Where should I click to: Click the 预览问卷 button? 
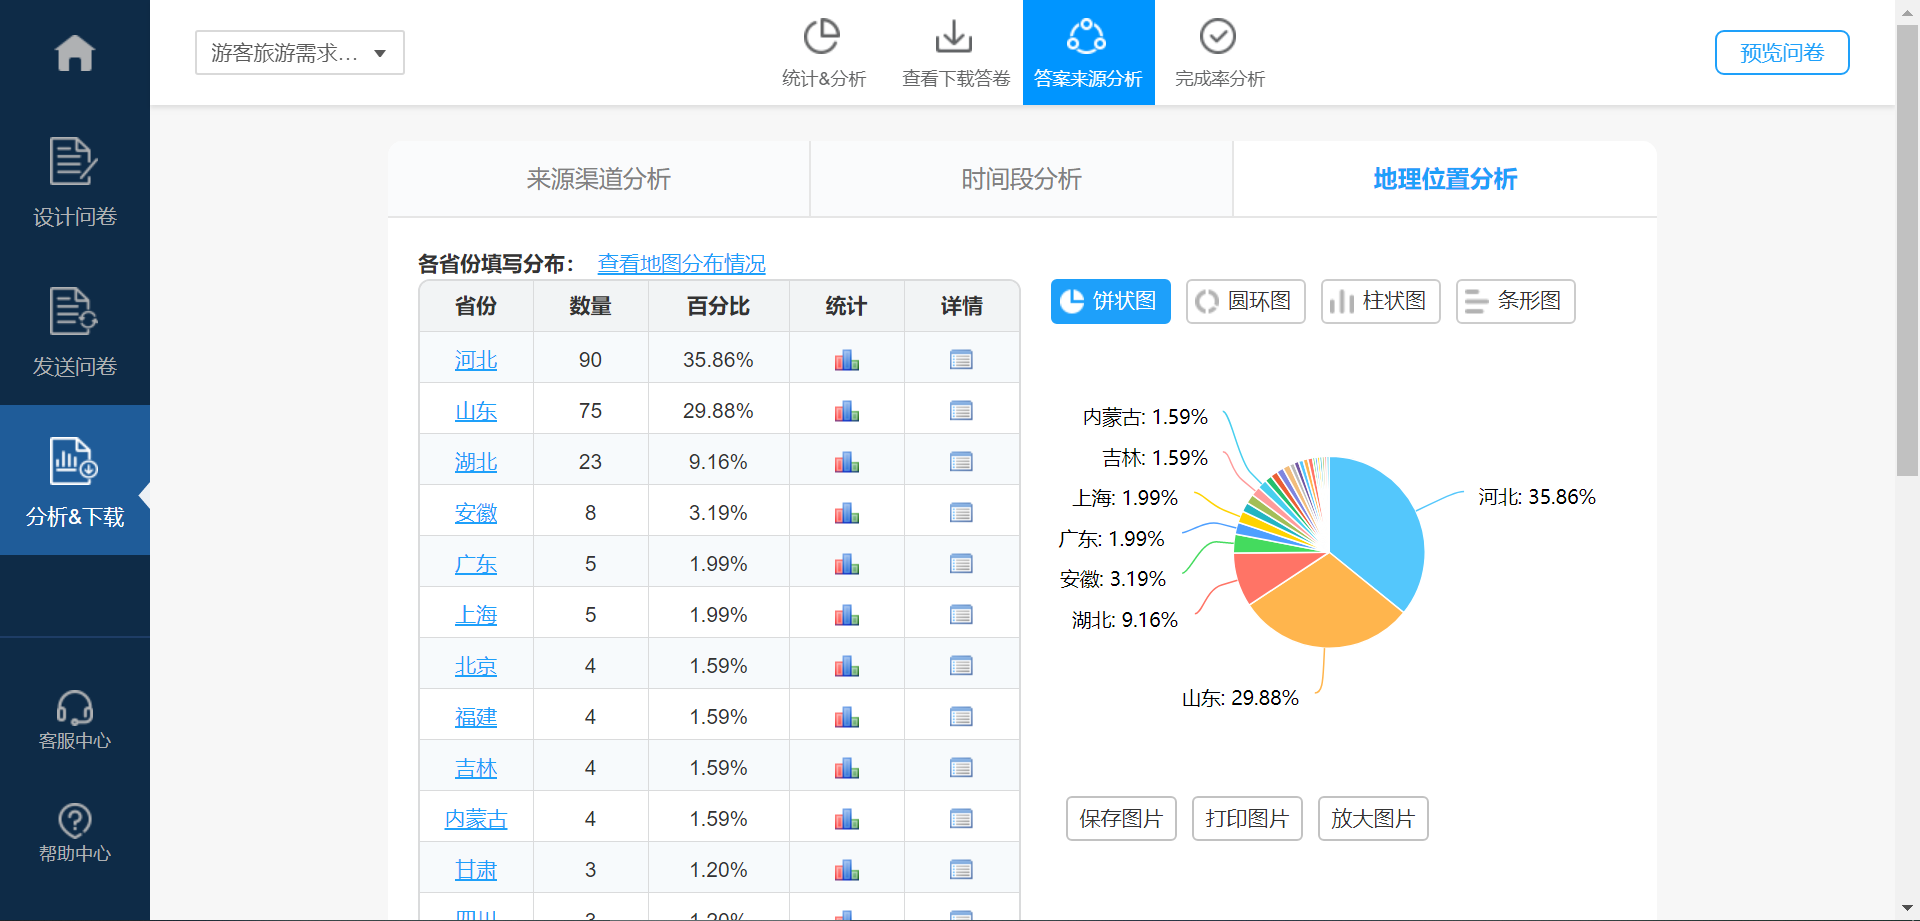pos(1781,53)
